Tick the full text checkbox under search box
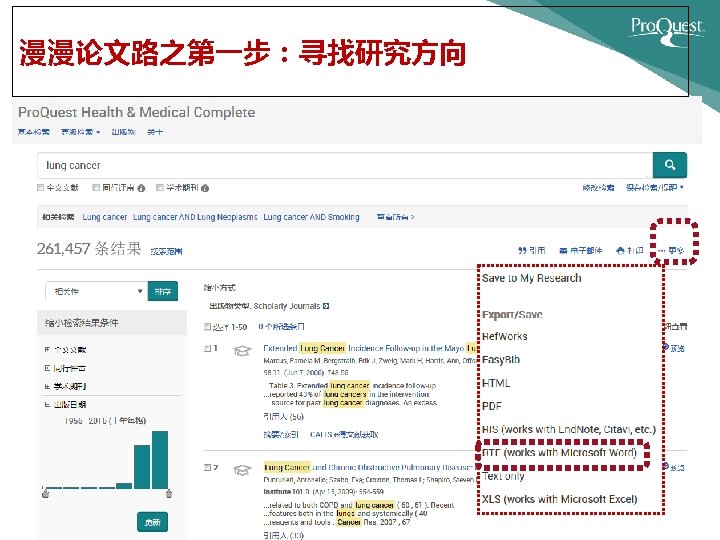Viewport: 720px width, 540px height. pos(40,187)
